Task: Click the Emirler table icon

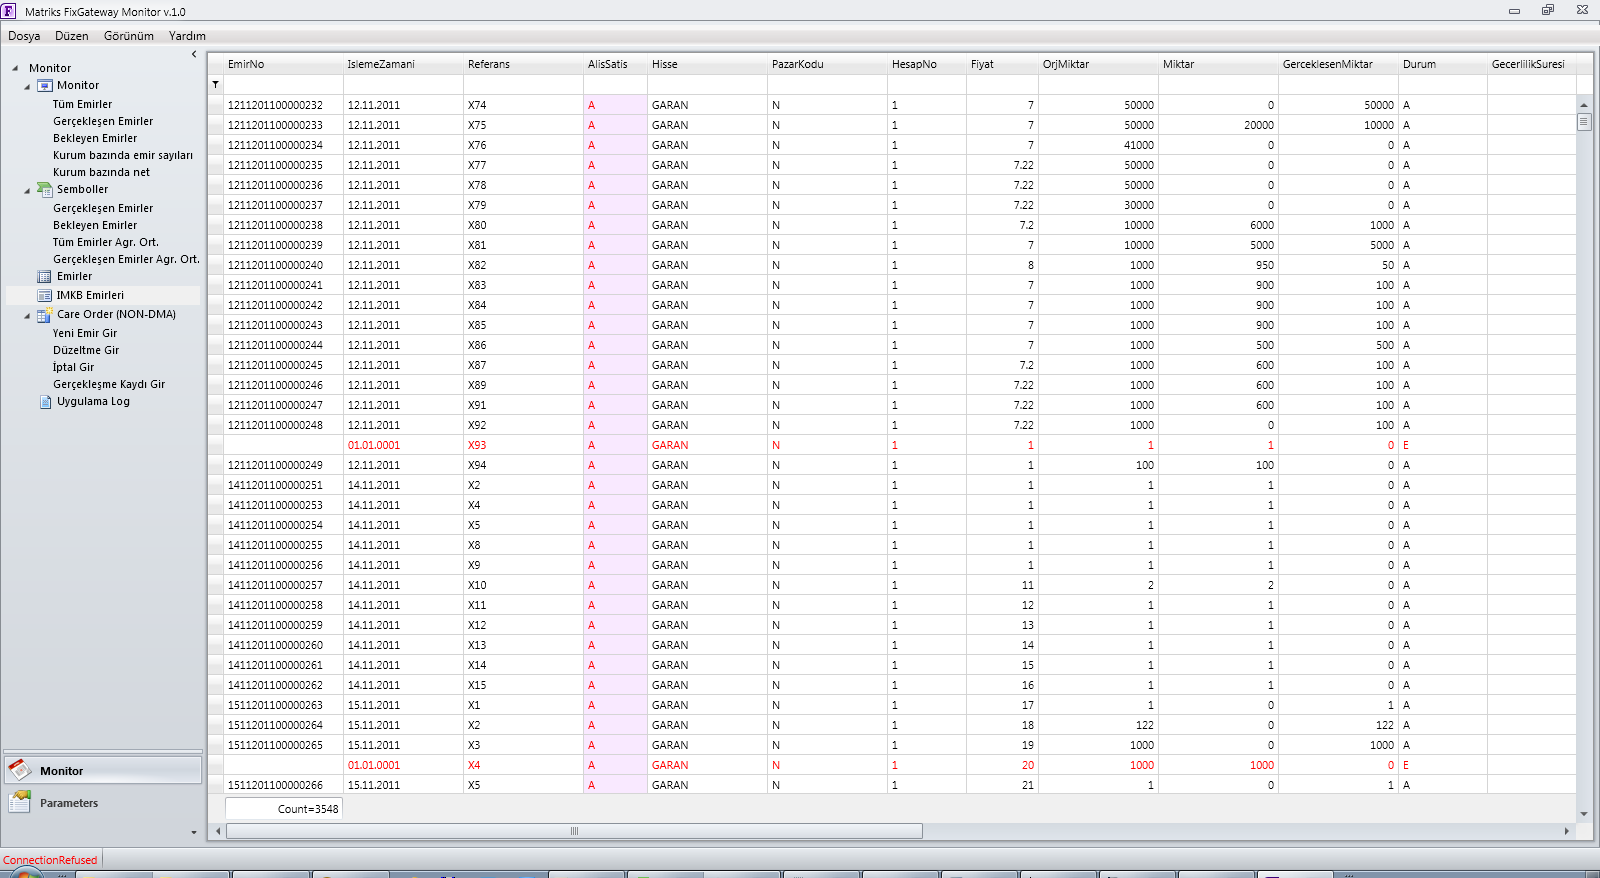Action: (44, 277)
